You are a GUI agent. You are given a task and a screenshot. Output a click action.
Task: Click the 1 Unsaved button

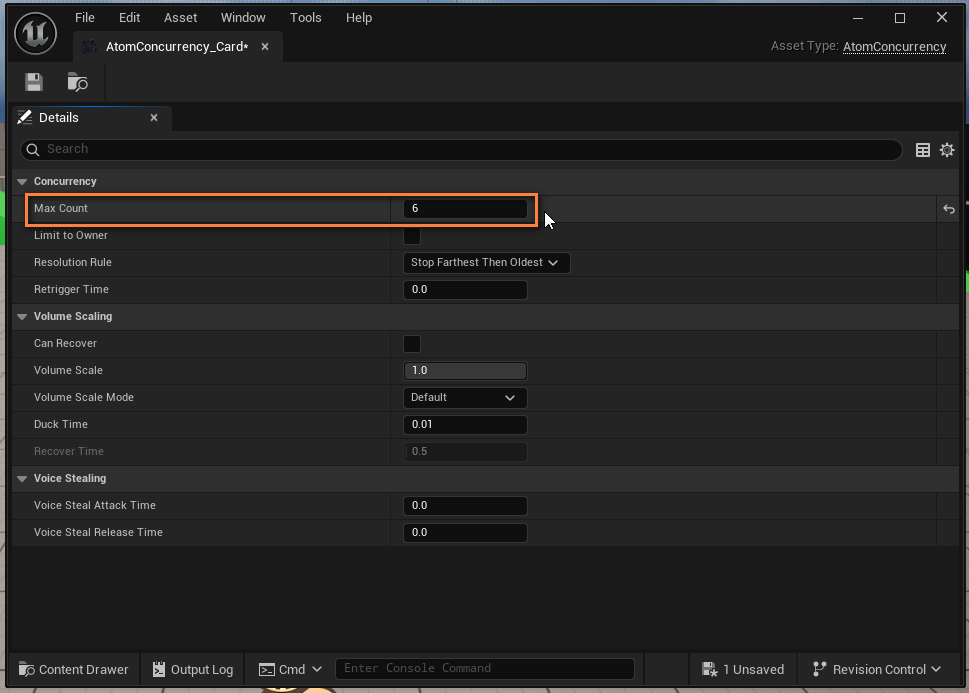pos(743,670)
